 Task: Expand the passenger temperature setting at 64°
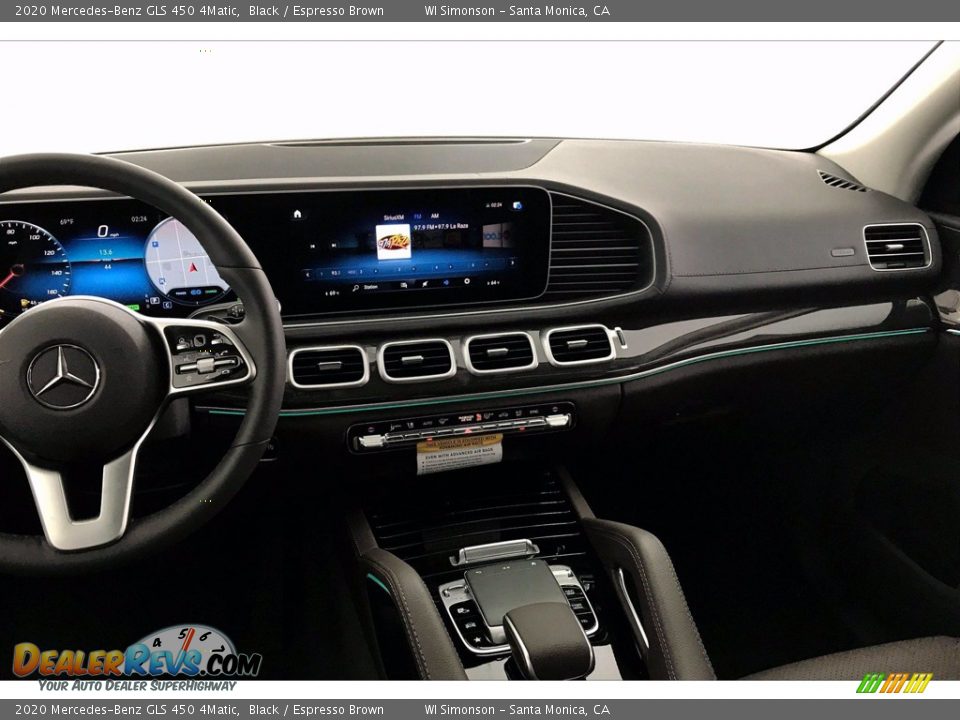pyautogui.click(x=493, y=285)
